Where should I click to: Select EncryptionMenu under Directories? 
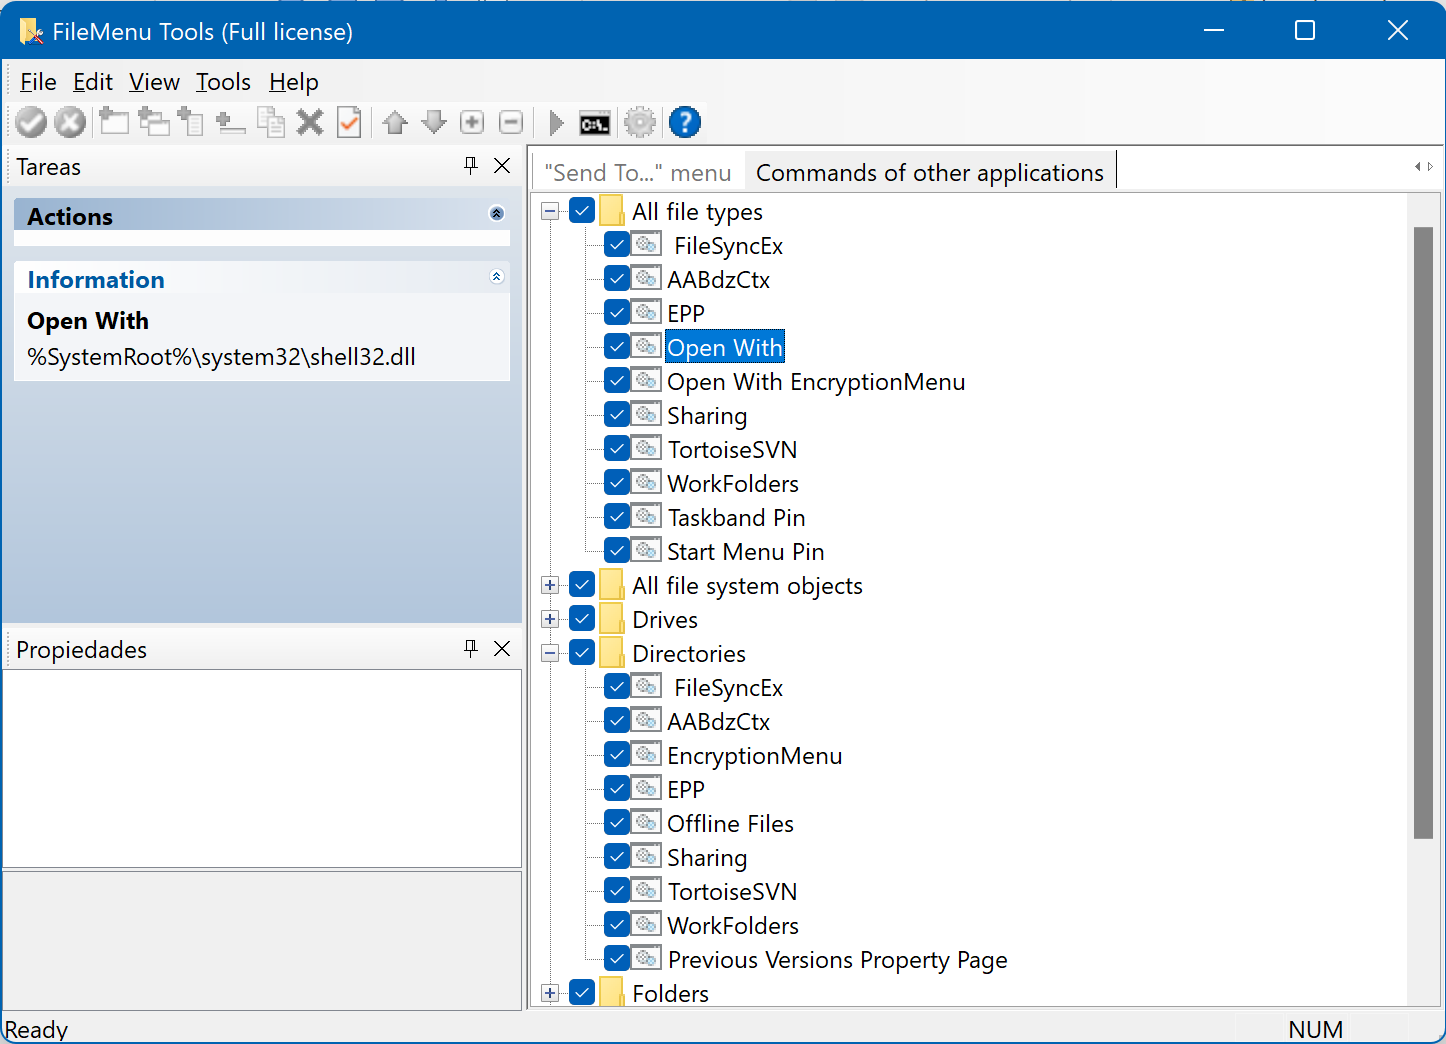(x=754, y=755)
